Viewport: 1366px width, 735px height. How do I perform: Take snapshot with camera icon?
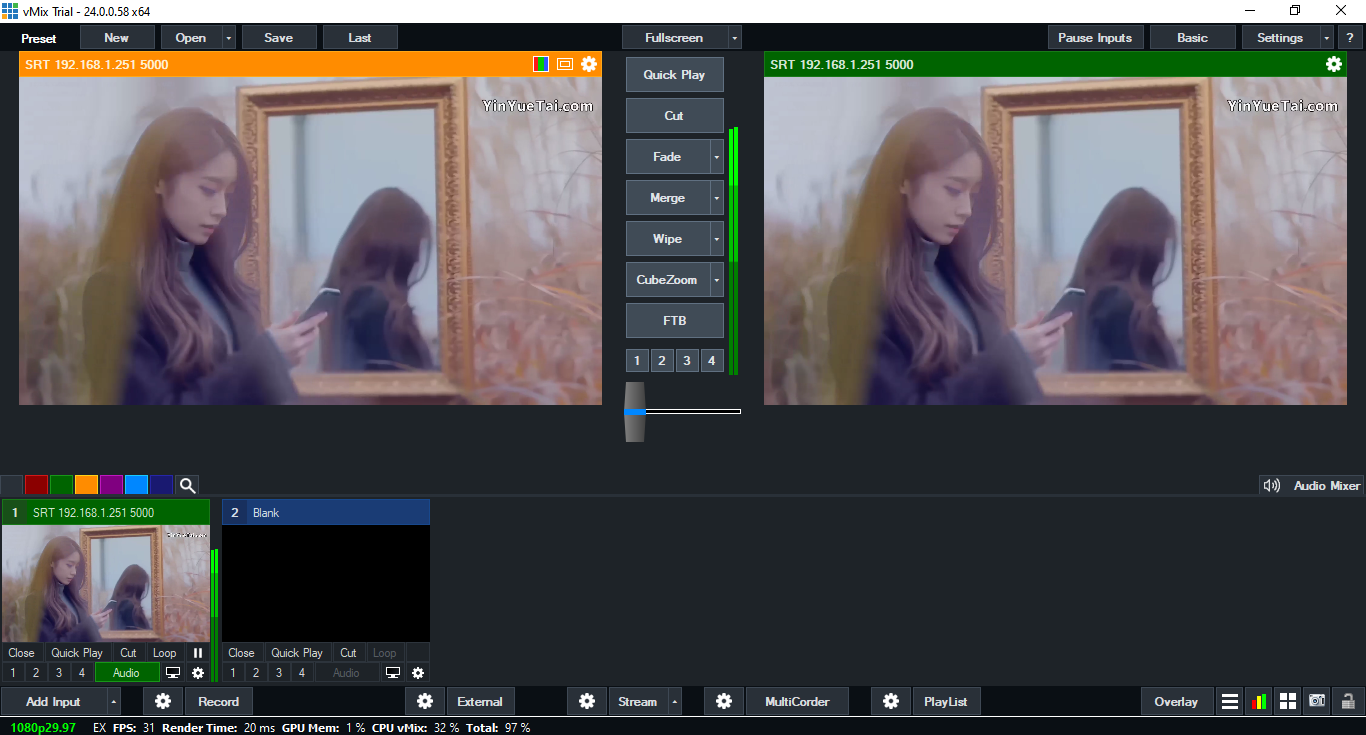(x=1318, y=701)
